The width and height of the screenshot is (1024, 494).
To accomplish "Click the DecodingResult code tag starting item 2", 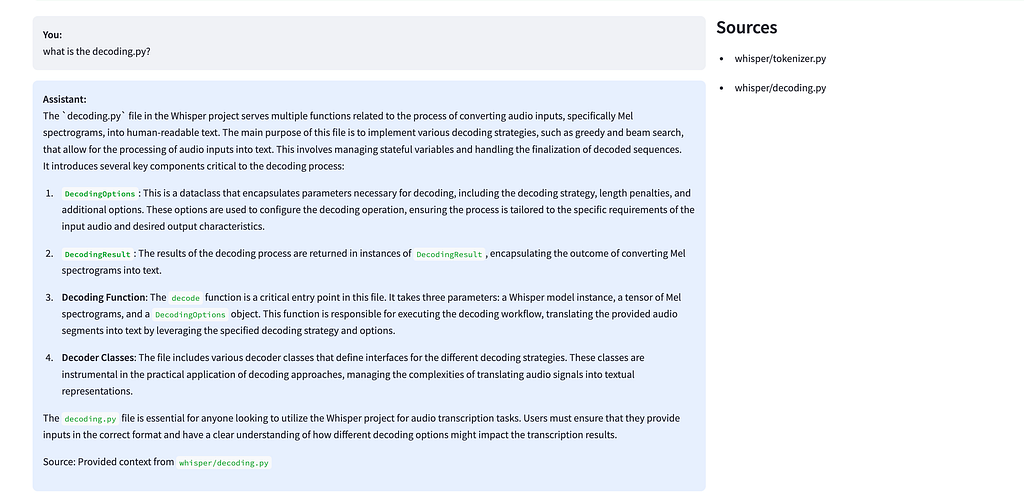I will [x=97, y=254].
